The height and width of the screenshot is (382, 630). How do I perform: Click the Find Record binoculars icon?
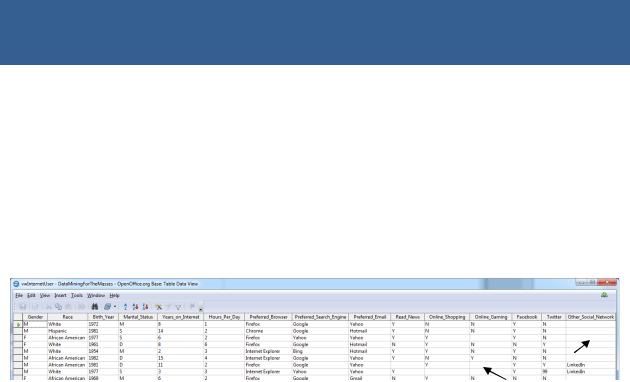[x=95, y=307]
